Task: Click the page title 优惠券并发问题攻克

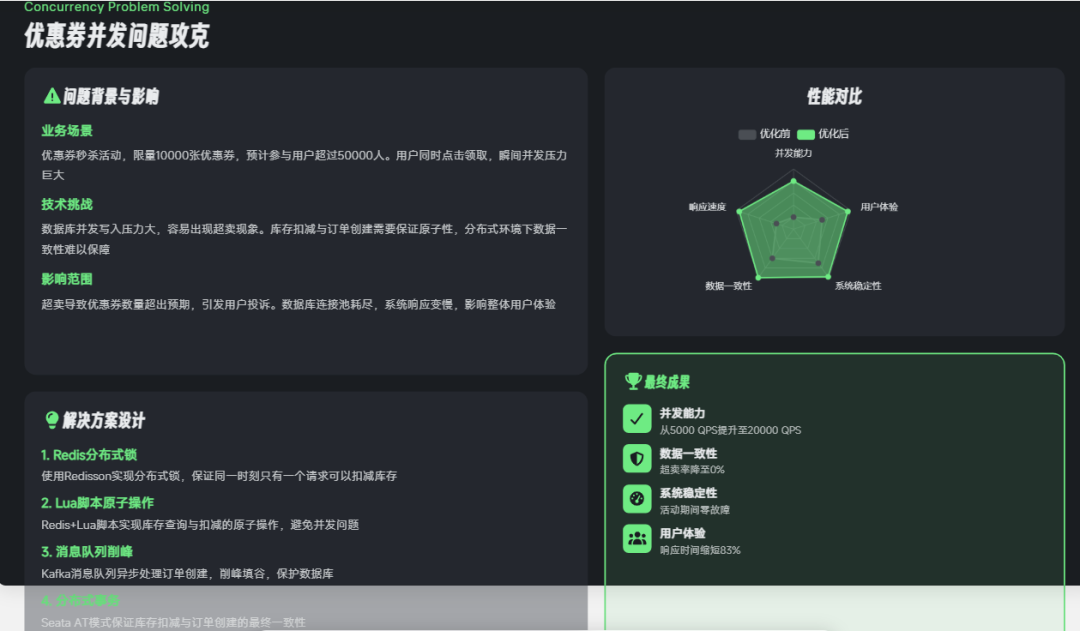Action: click(x=116, y=36)
